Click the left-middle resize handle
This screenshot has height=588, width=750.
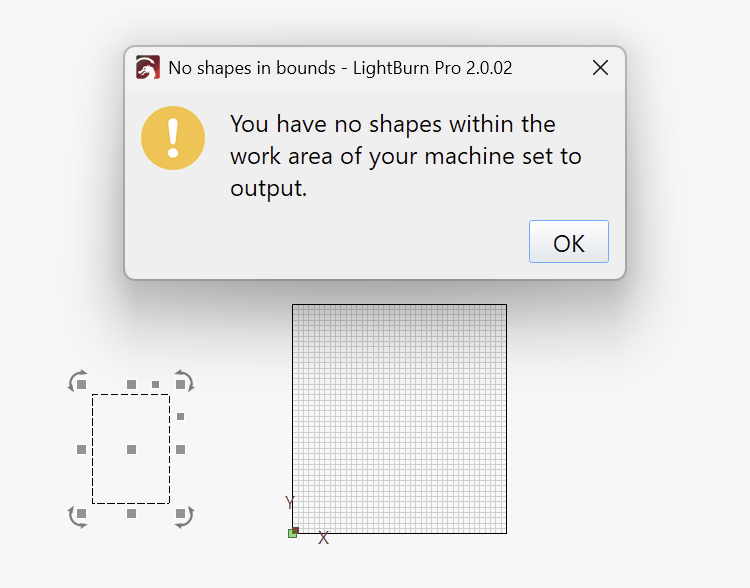coord(81,450)
